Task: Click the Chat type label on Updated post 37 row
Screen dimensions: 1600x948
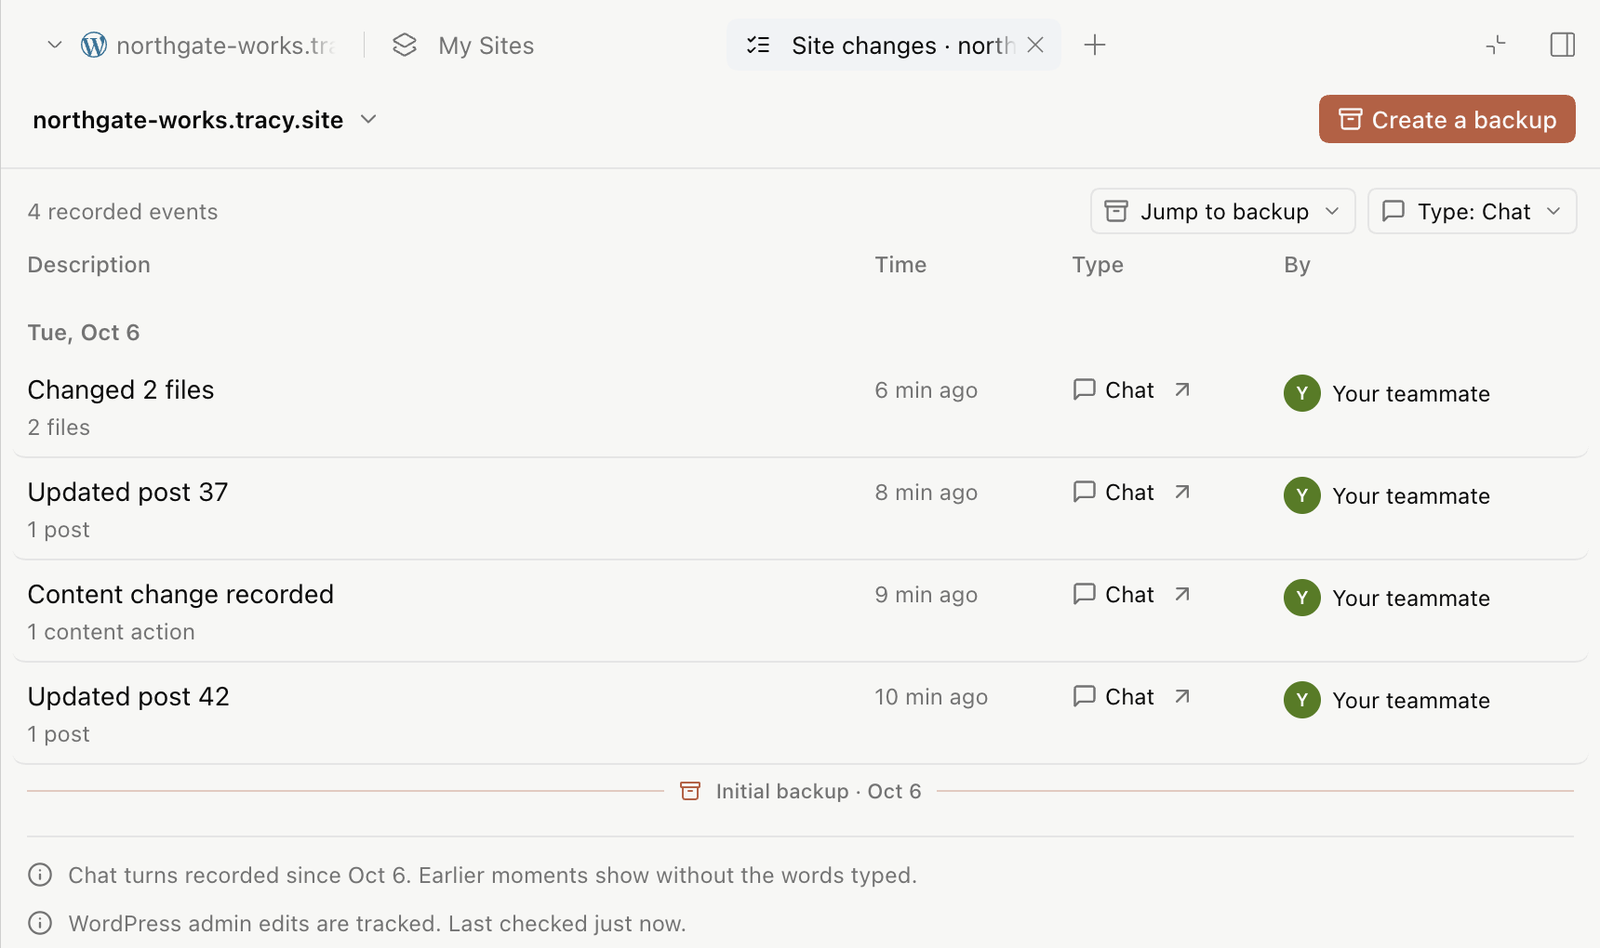Action: point(1130,492)
